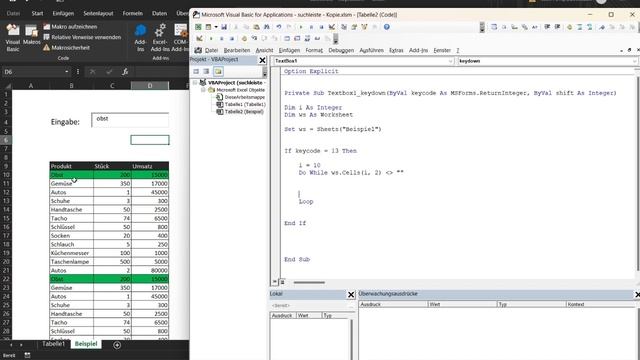
Task: Open the Add-Ins store button in Excel
Action: click(x=140, y=38)
